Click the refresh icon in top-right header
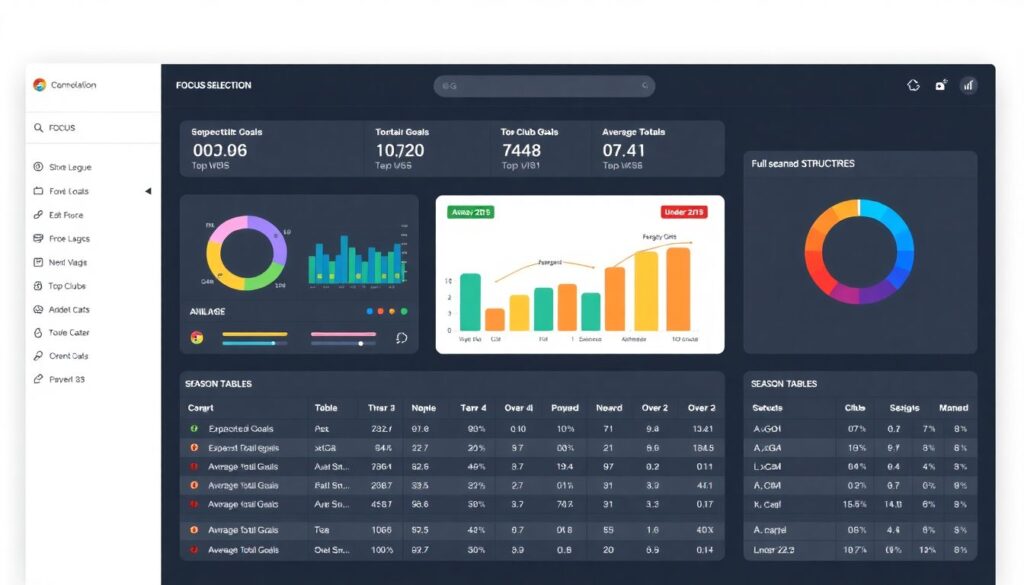1024x585 pixels. pyautogui.click(x=913, y=86)
